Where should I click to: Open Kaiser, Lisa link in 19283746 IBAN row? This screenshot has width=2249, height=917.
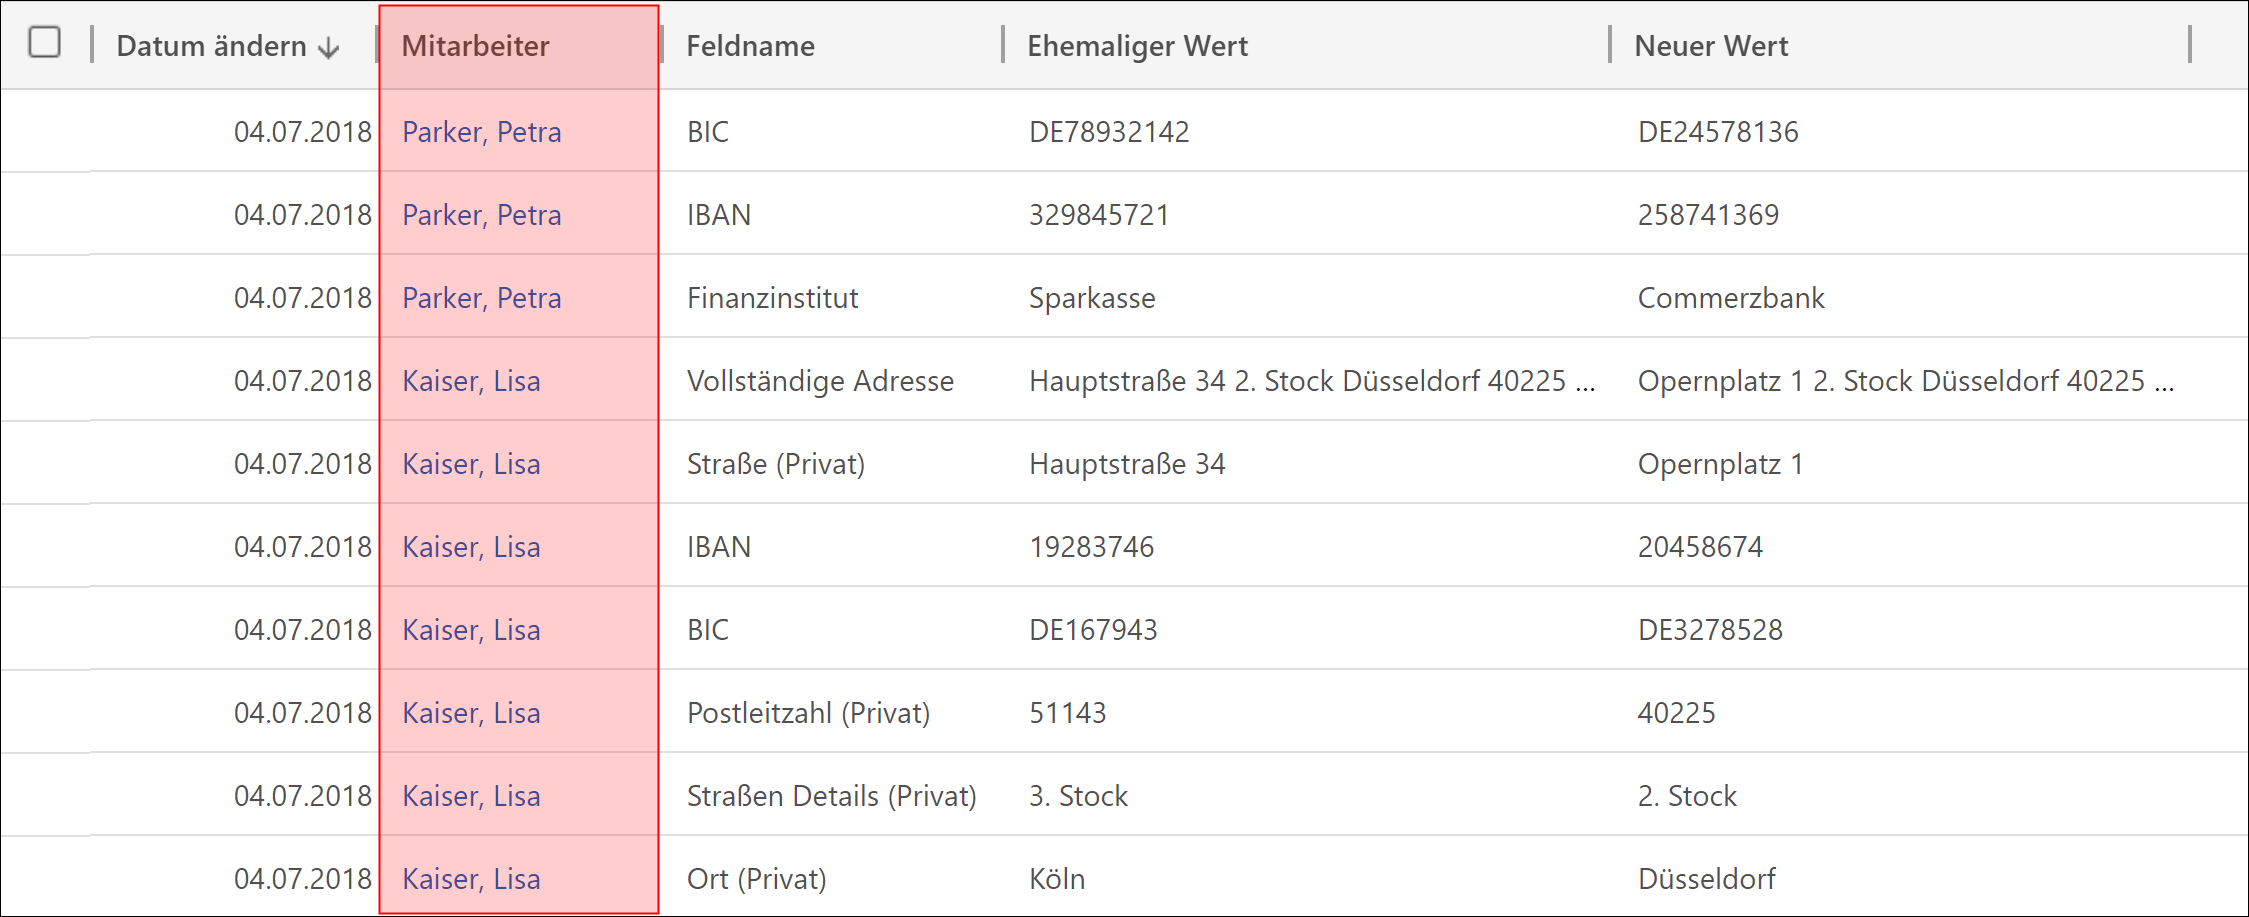point(471,547)
